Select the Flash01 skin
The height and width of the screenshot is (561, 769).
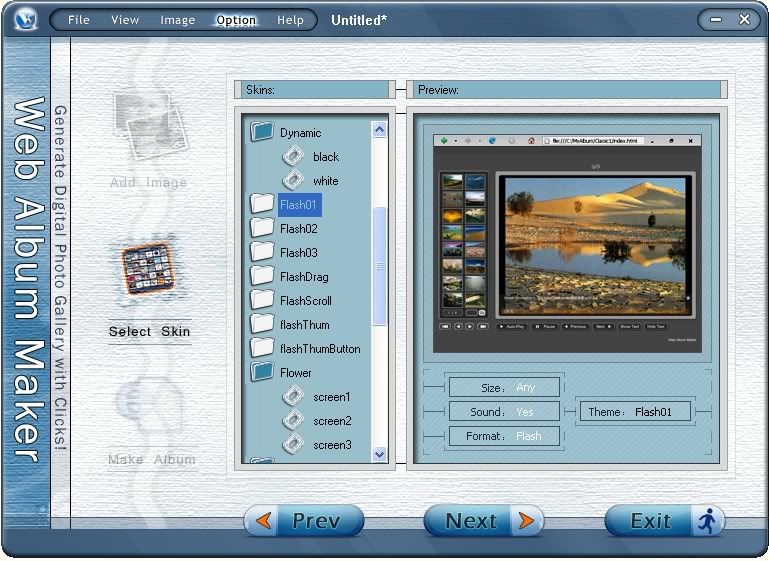(x=299, y=204)
